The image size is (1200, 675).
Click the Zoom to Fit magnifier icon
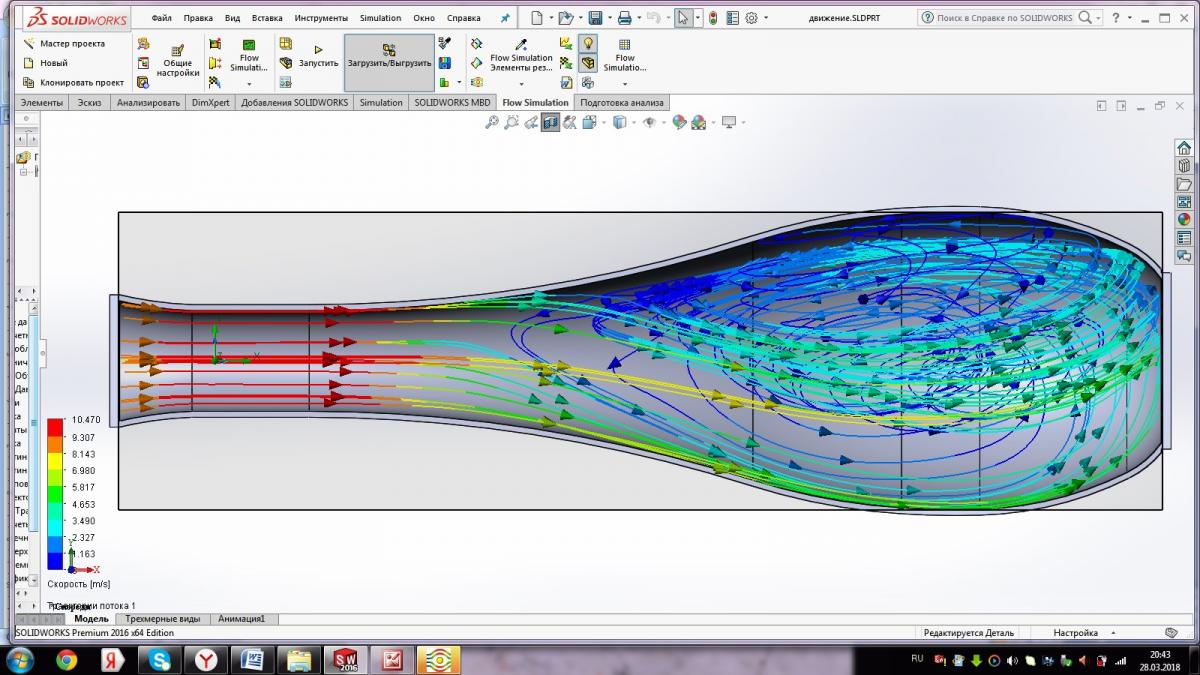coord(491,122)
